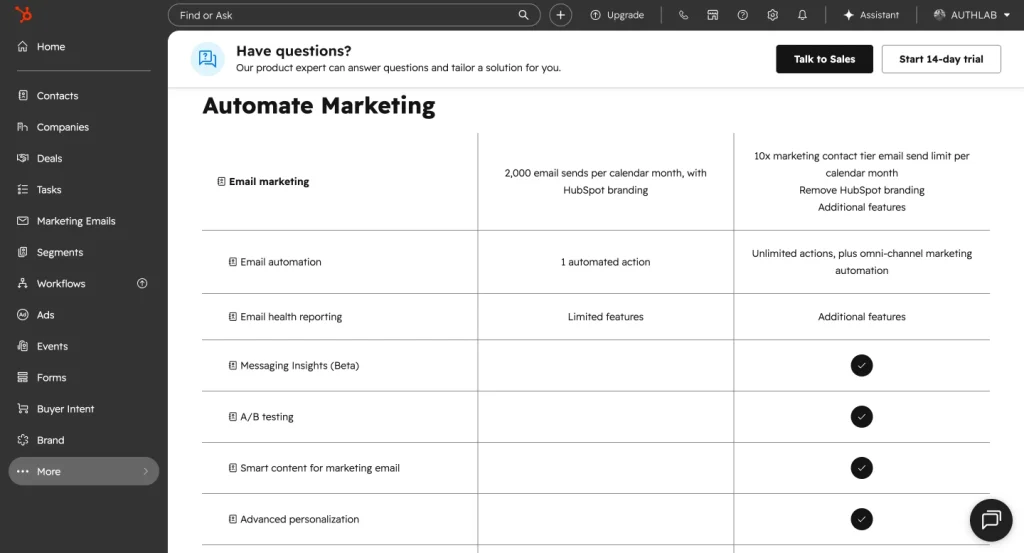Click the 'Email marketing' row label
Screen dimensions: 1024x553
269,182
